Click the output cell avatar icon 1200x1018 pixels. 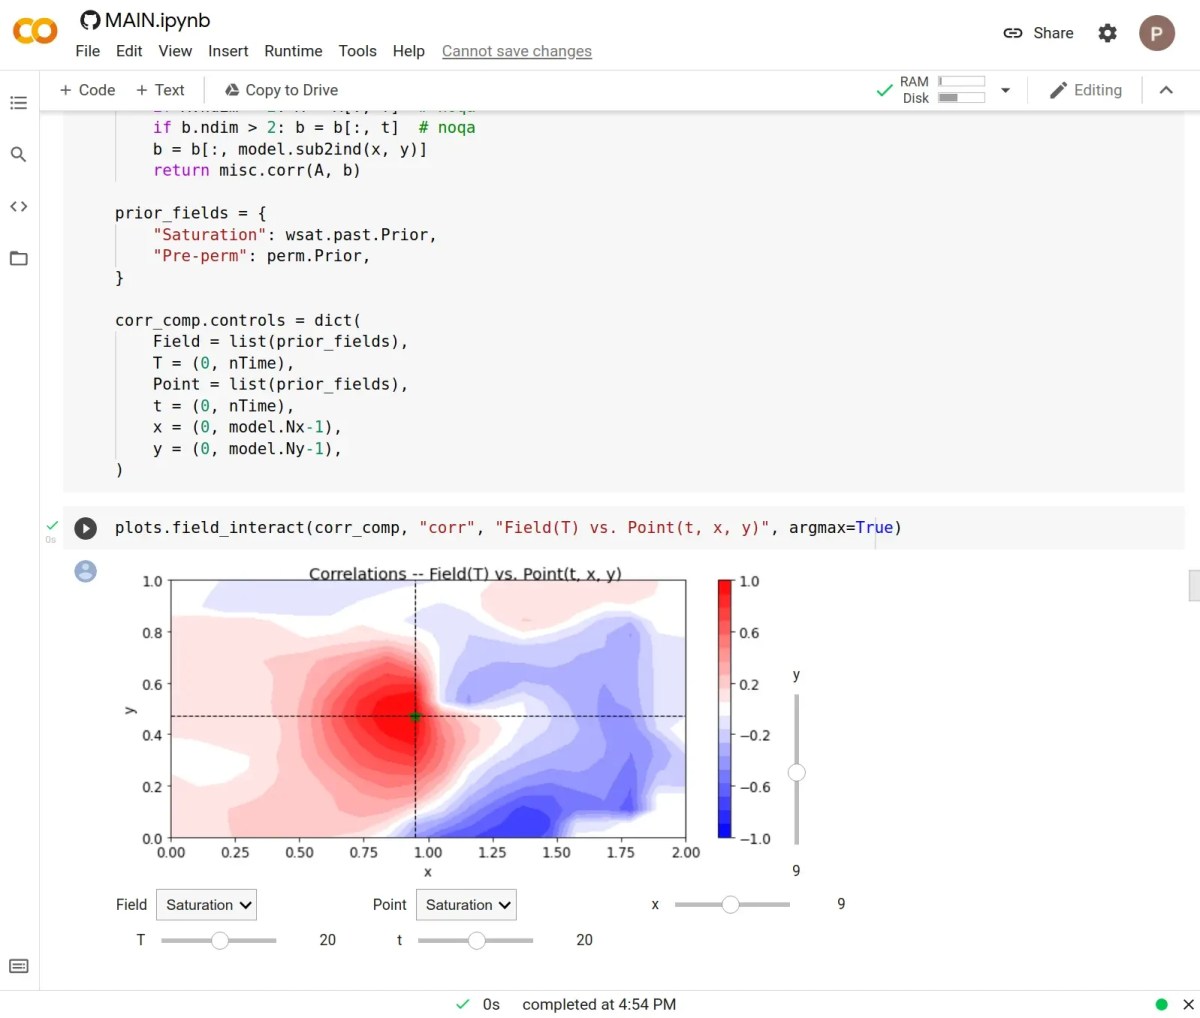point(86,571)
